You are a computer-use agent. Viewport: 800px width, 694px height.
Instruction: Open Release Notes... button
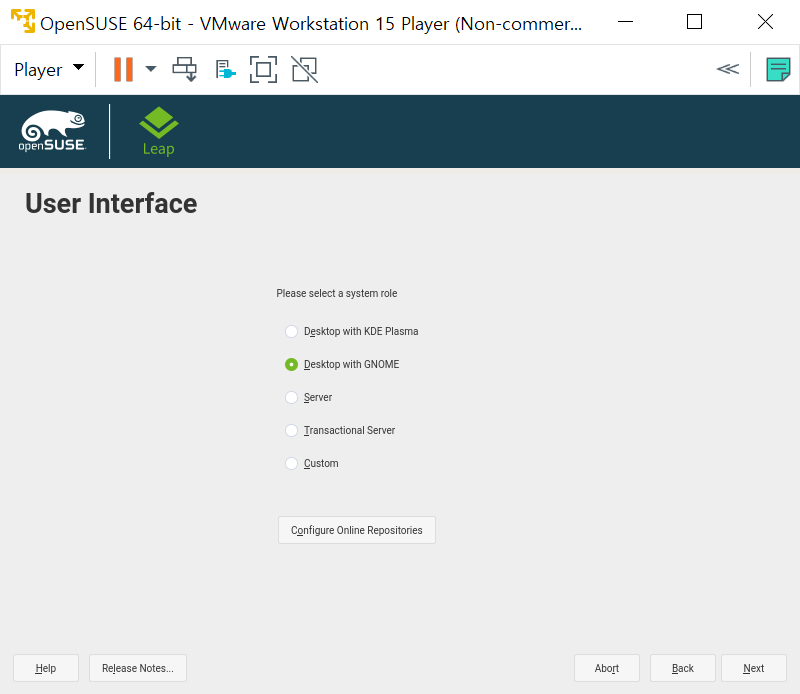[x=138, y=668]
